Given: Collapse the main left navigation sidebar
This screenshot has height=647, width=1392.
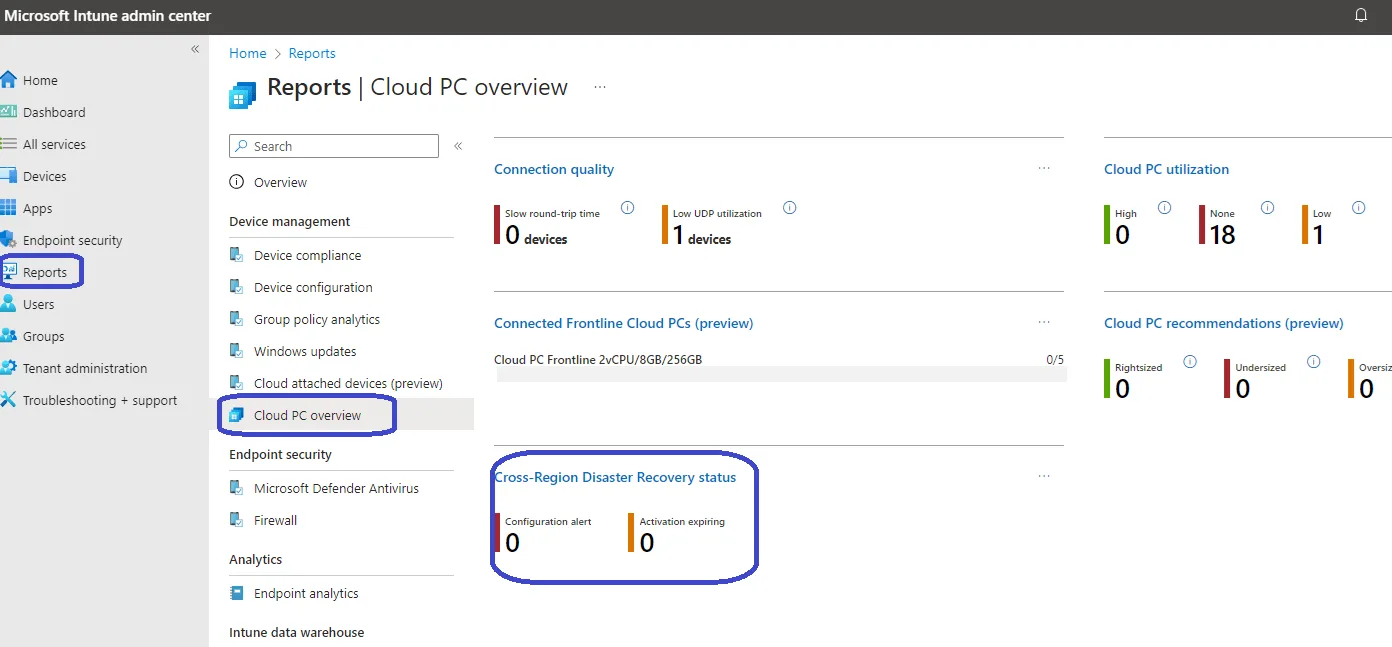Looking at the screenshot, I should point(195,49).
